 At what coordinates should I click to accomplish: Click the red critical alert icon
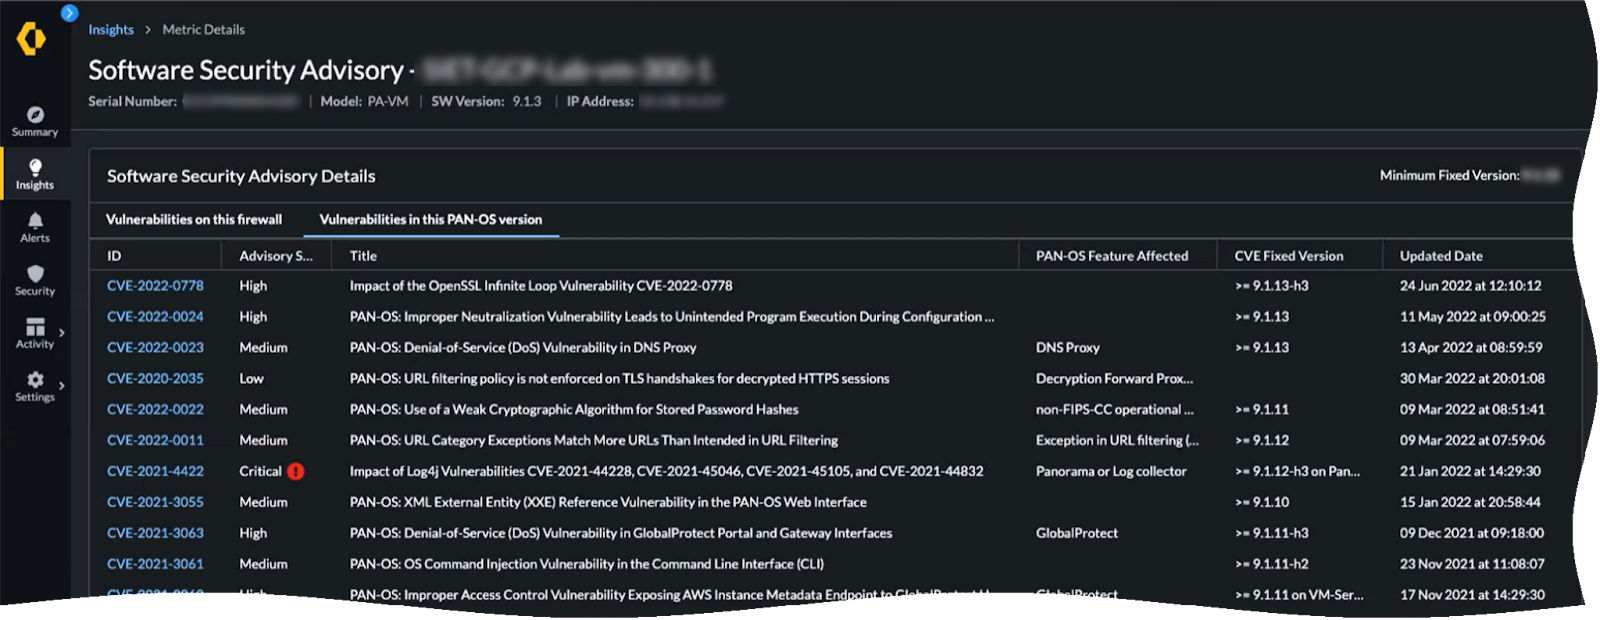click(296, 471)
